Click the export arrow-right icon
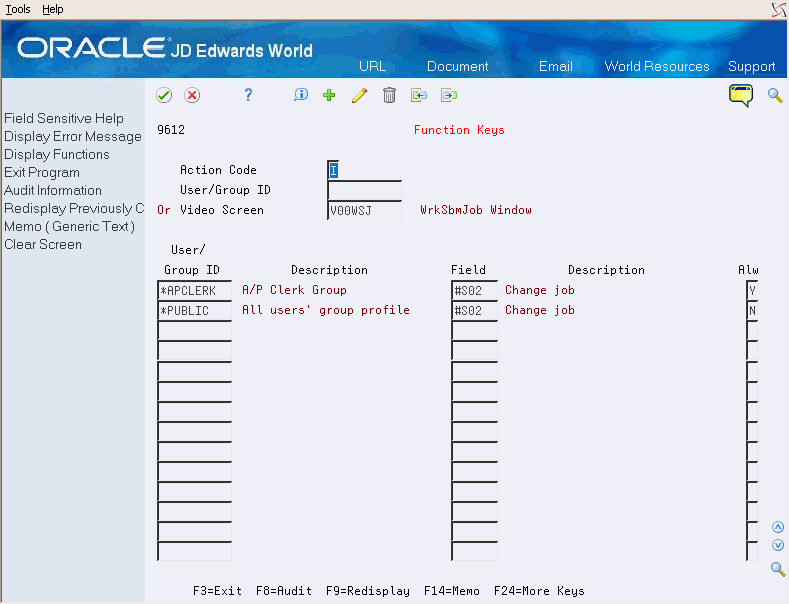Viewport: 789px width, 604px height. [x=449, y=95]
